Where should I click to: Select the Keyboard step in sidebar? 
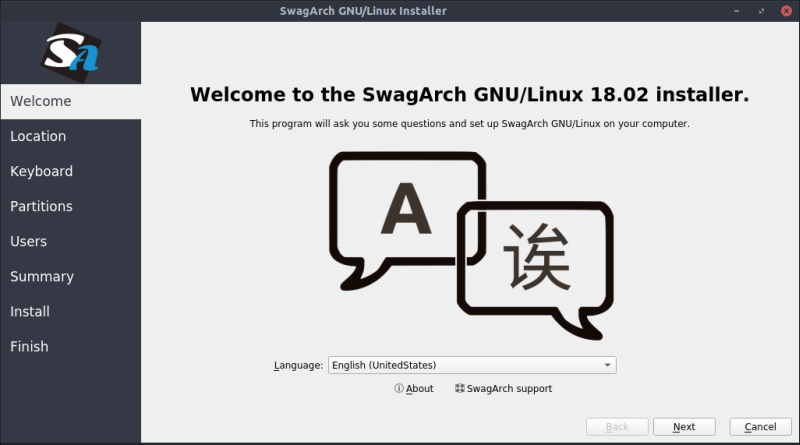[x=71, y=171]
